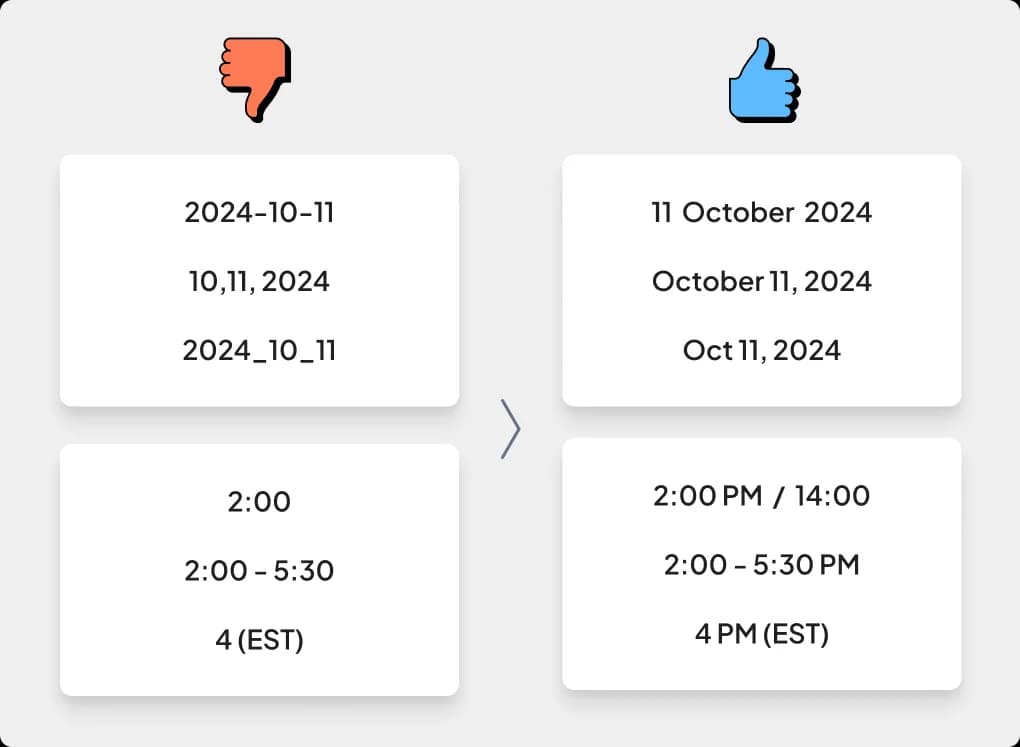1020x747 pixels.
Task: Click the 2:00 - 5:30 PM text
Action: tap(762, 565)
